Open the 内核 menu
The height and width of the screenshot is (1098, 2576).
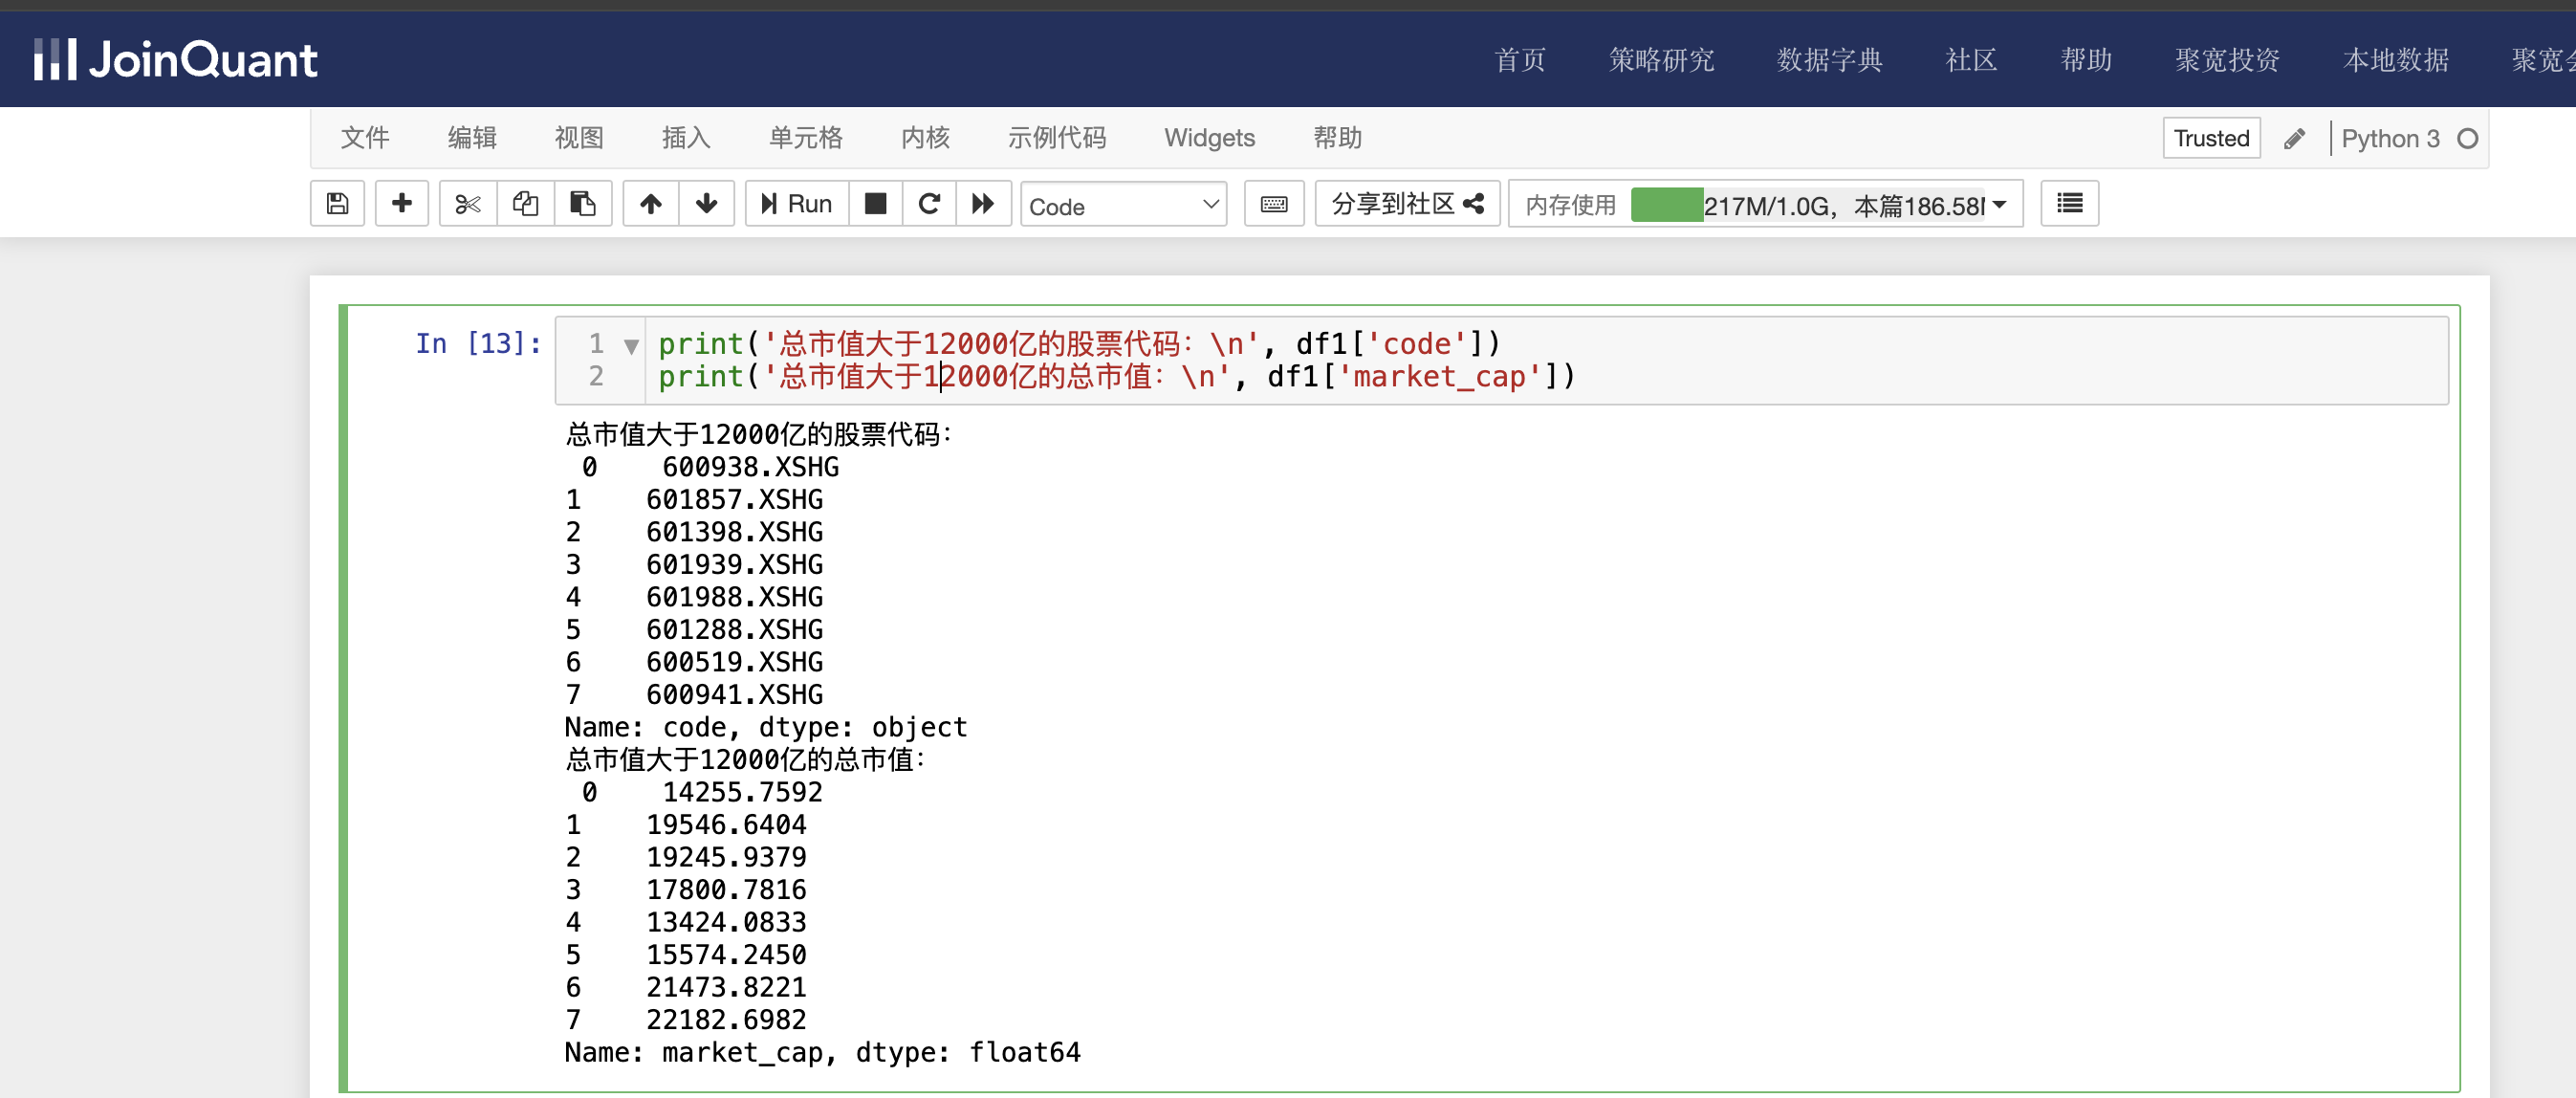(x=925, y=138)
